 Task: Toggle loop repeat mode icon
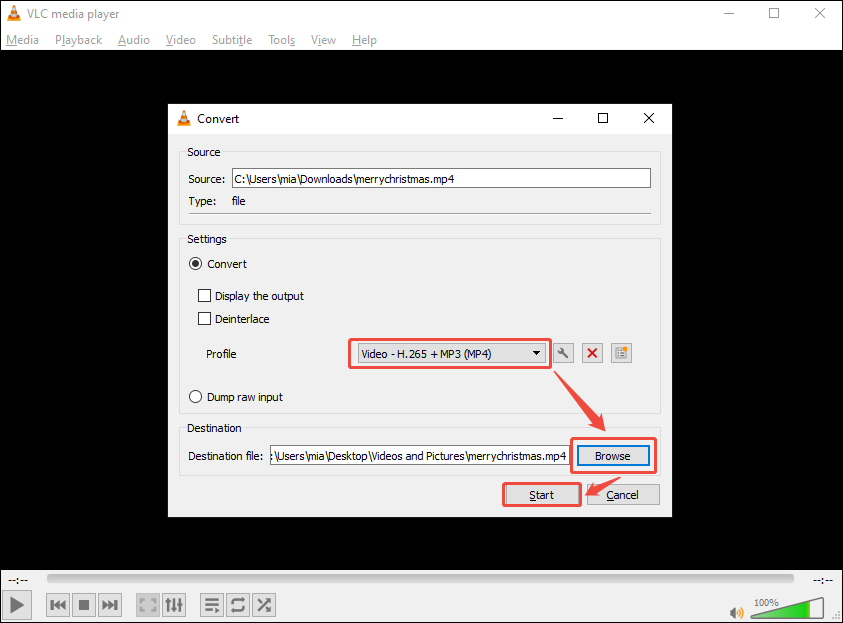[x=238, y=605]
